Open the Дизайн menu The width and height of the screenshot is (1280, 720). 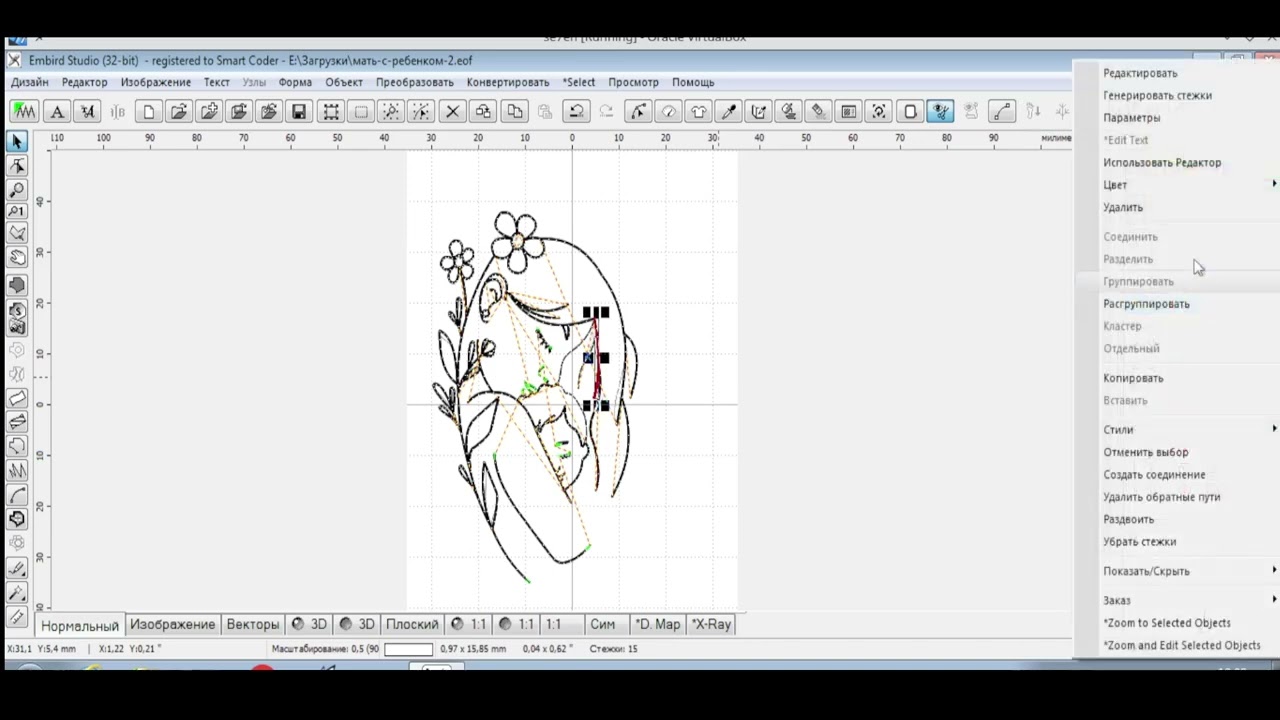pos(30,82)
